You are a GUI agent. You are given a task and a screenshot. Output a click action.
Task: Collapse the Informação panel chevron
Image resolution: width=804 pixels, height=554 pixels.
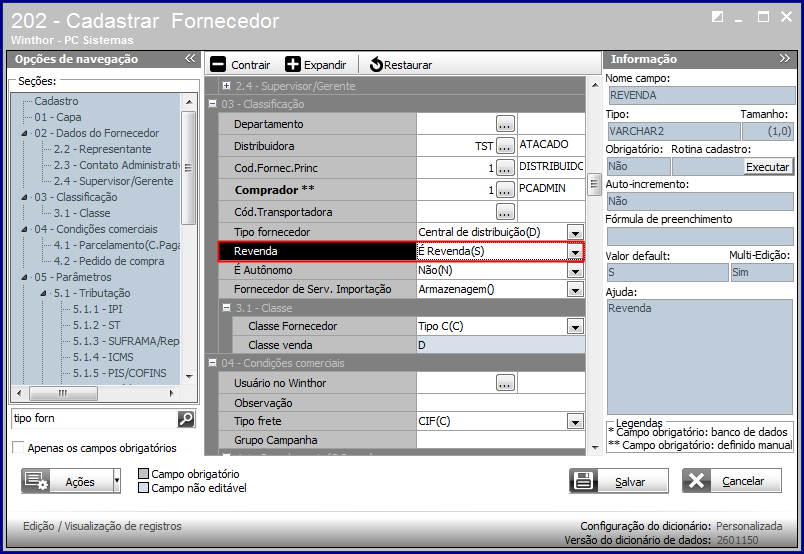pyautogui.click(x=785, y=58)
